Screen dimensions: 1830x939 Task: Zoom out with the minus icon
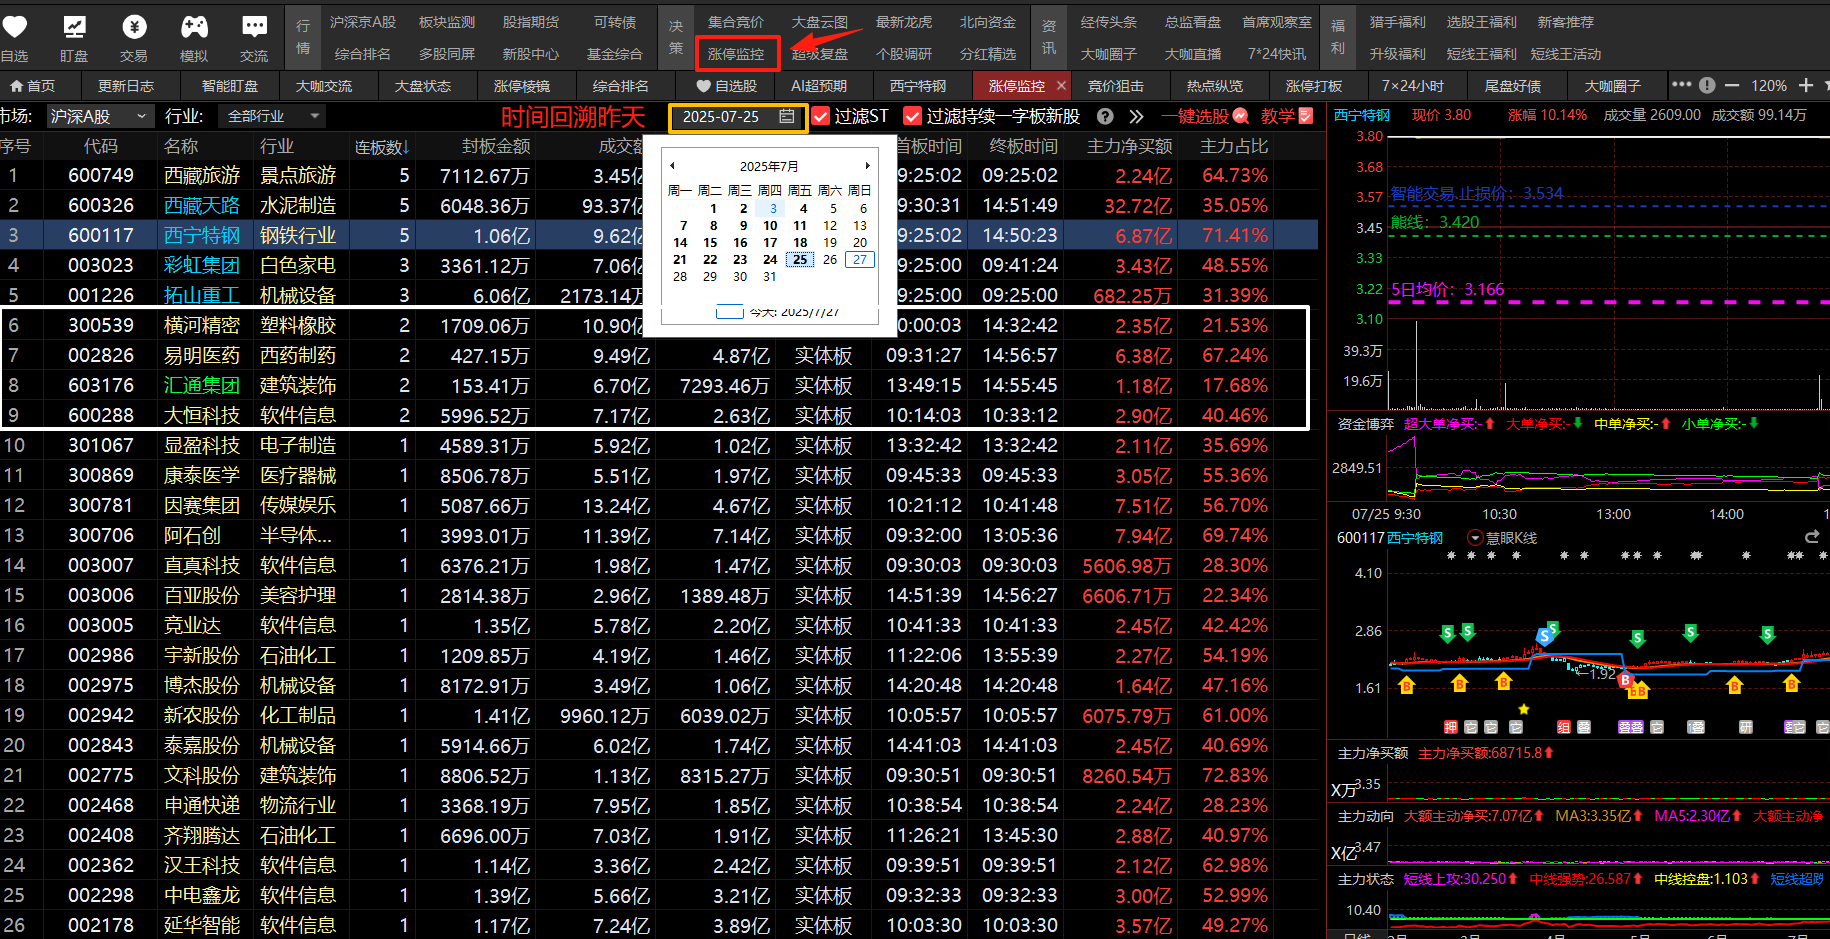coord(1732,85)
